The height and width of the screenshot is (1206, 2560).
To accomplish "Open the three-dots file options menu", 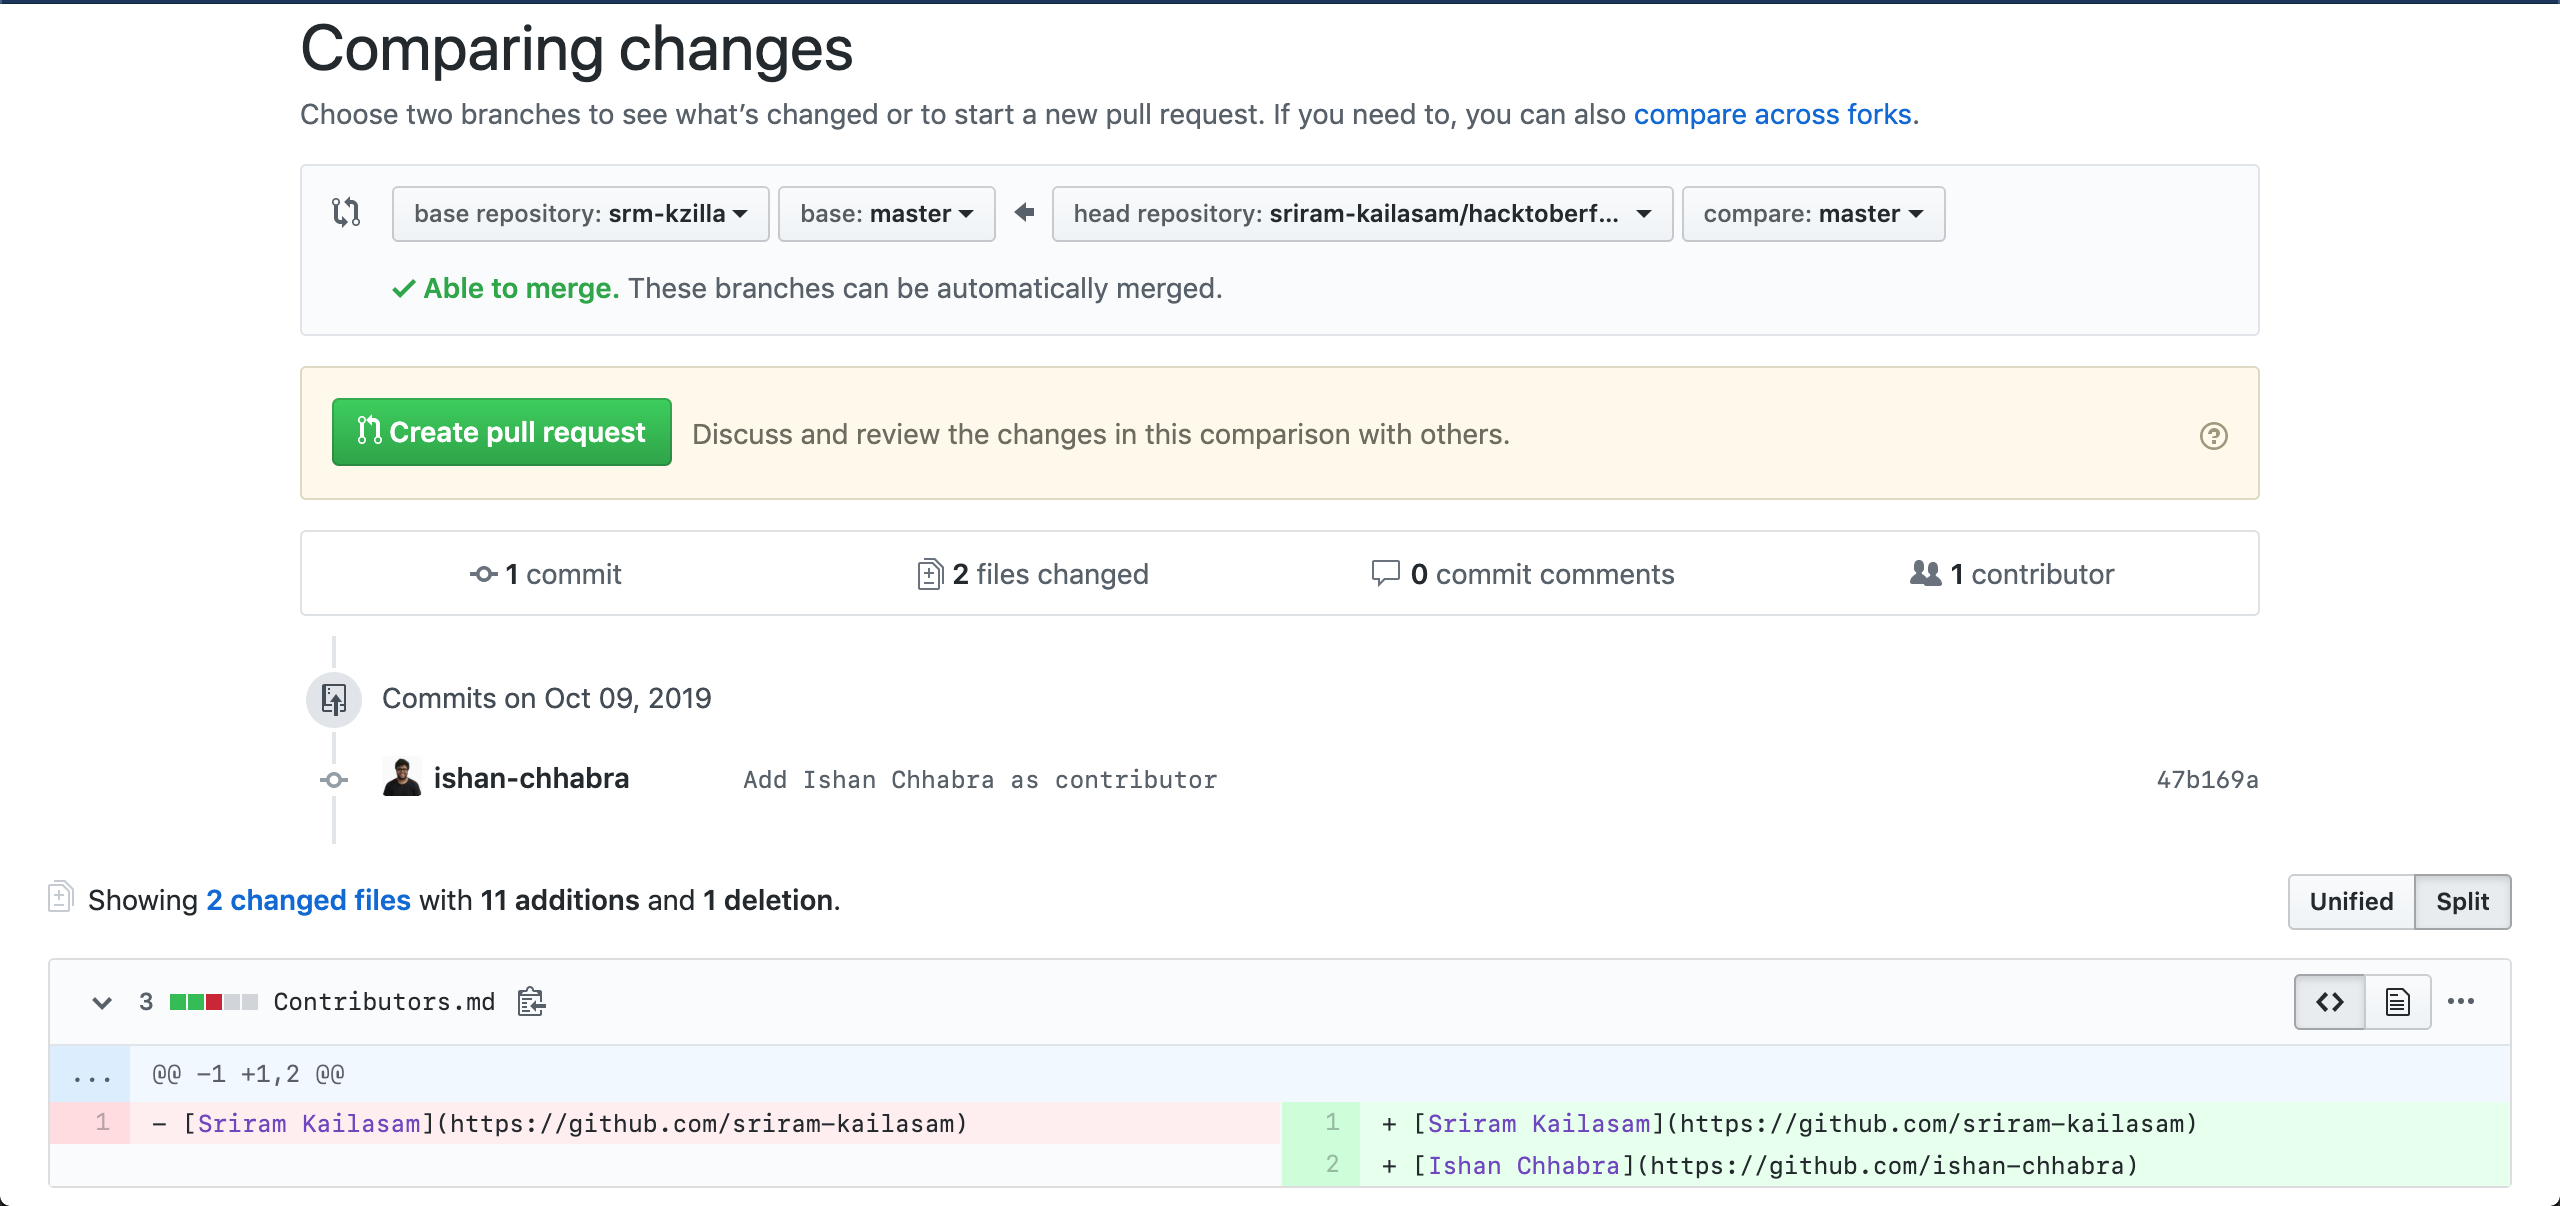I will point(2460,1002).
